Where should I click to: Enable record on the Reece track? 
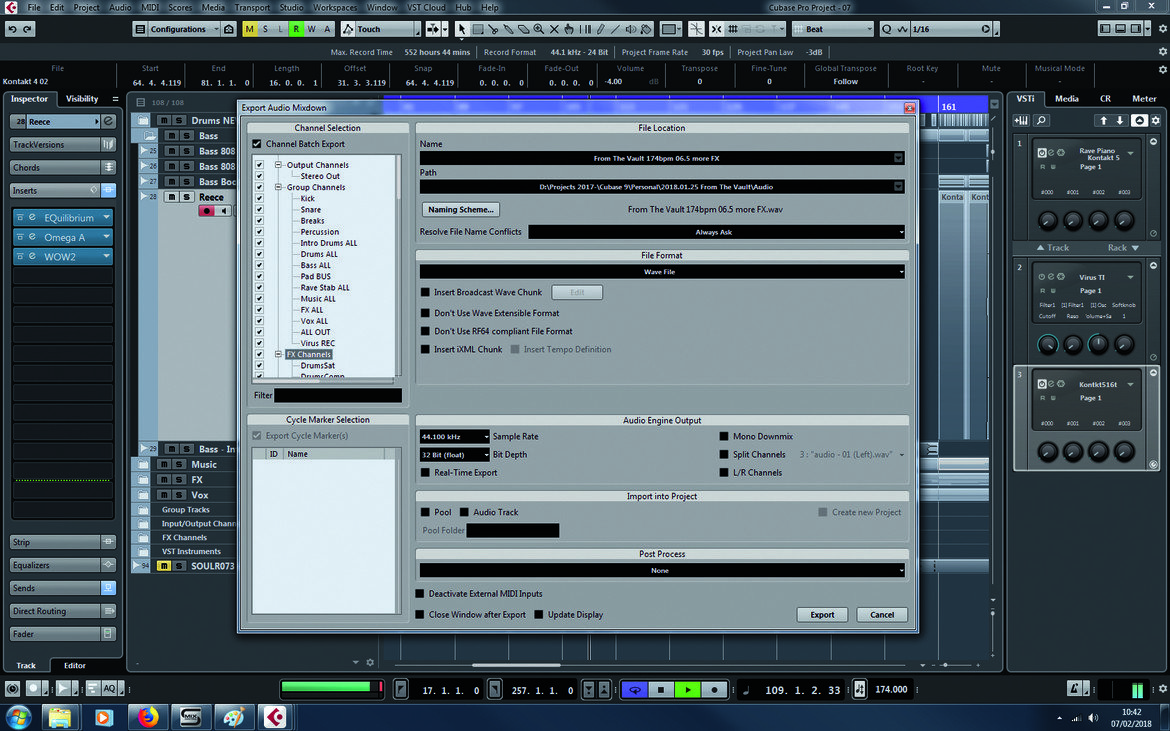tap(206, 211)
